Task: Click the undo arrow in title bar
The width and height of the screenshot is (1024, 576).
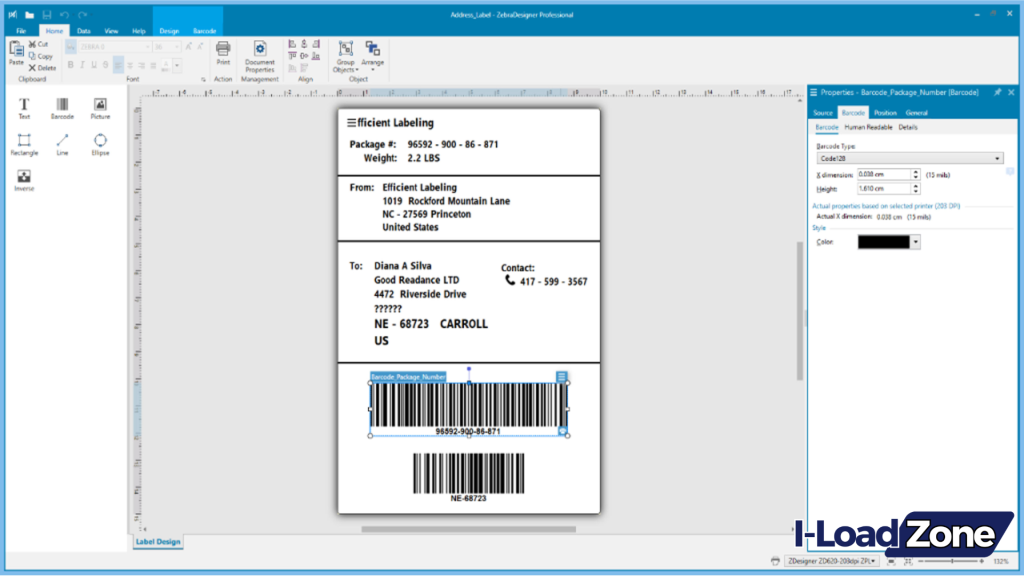Action: coord(64,14)
